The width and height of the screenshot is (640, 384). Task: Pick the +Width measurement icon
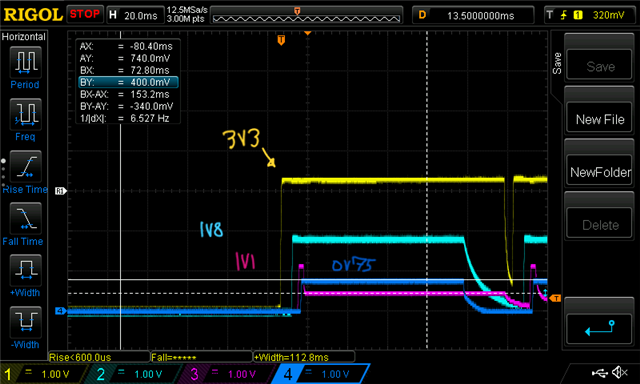(x=25, y=270)
